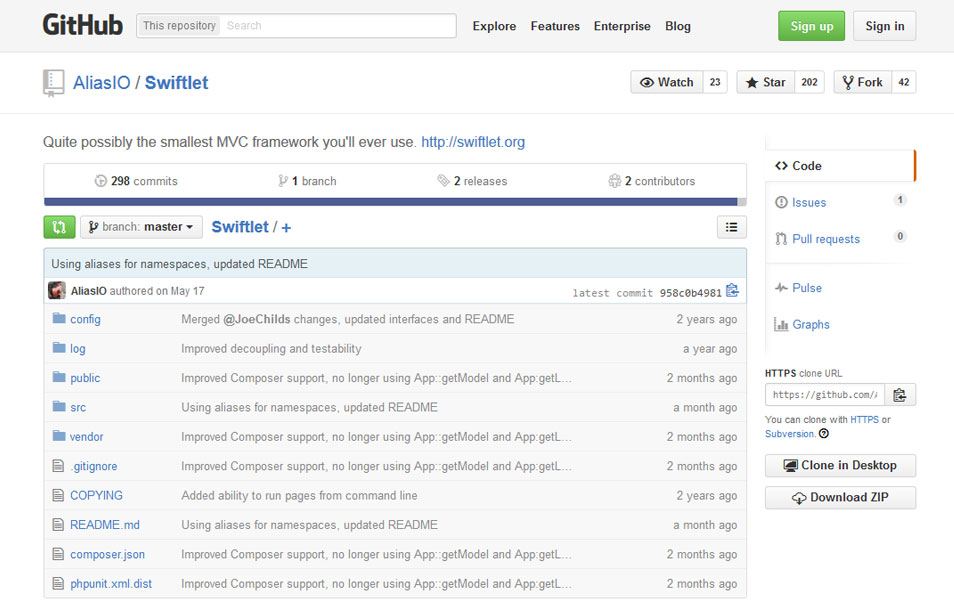Viewport: 954px width, 600px height.
Task: Click the help question mark near Subversion
Action: click(x=824, y=434)
